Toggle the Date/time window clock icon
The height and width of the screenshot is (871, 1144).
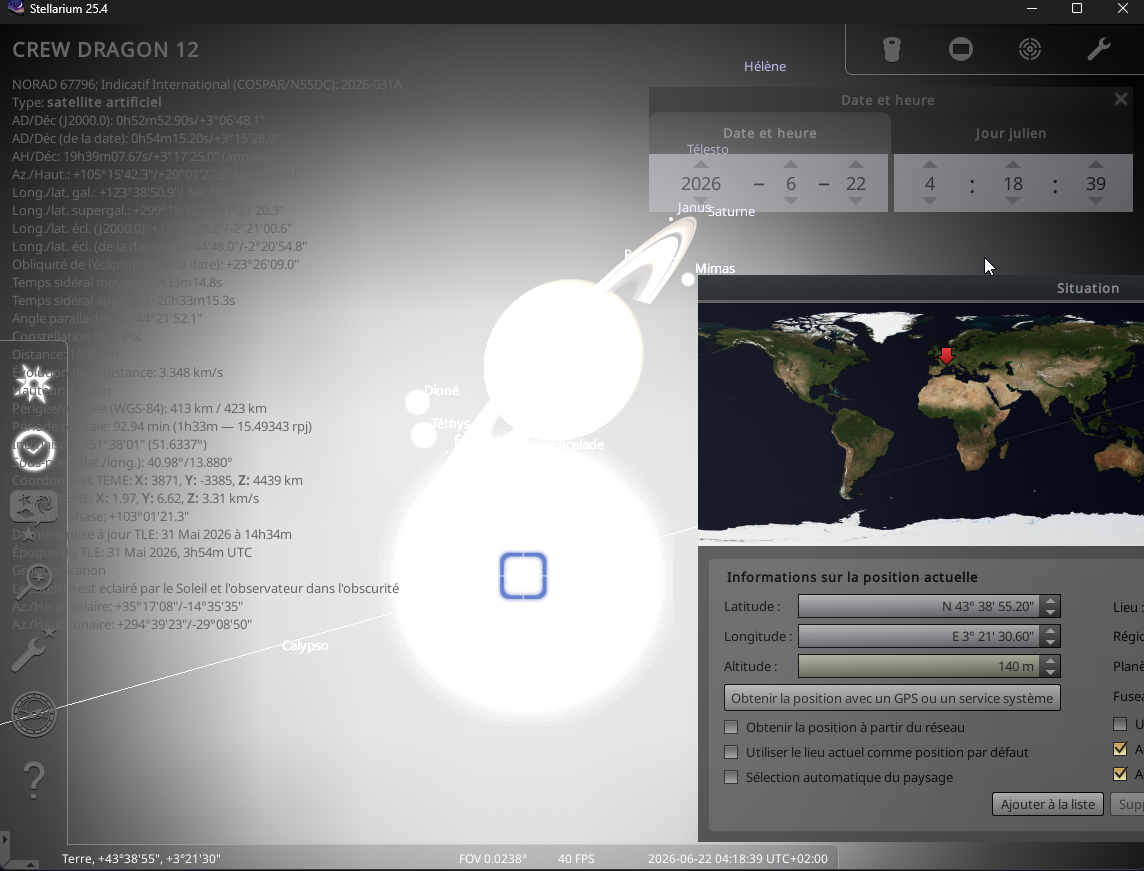[x=34, y=449]
